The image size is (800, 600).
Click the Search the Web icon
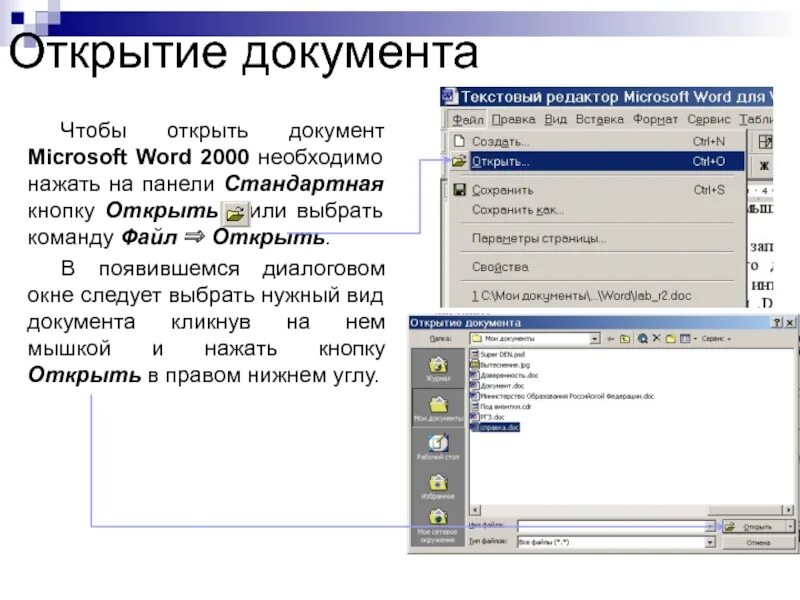click(643, 339)
